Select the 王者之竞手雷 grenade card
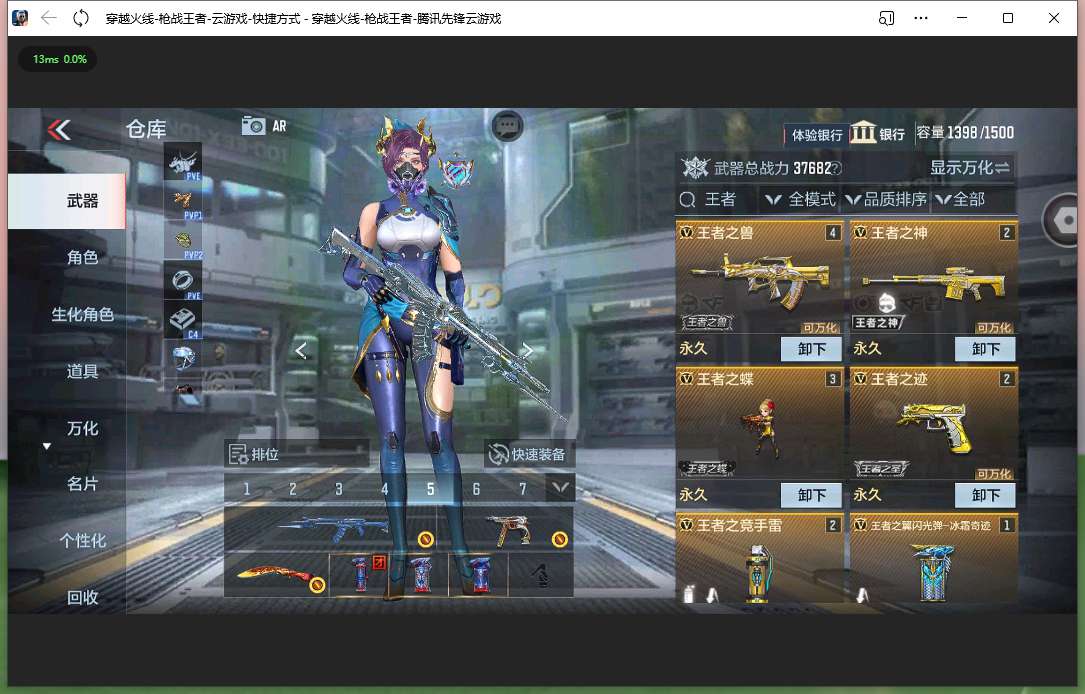The image size is (1085, 694). (759, 559)
